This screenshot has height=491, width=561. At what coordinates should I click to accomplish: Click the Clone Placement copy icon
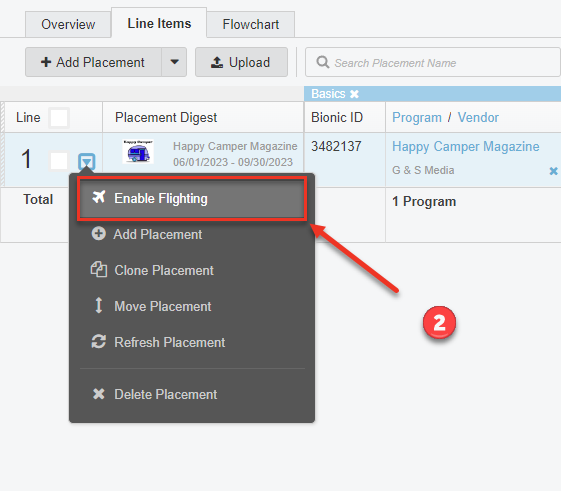point(99,269)
